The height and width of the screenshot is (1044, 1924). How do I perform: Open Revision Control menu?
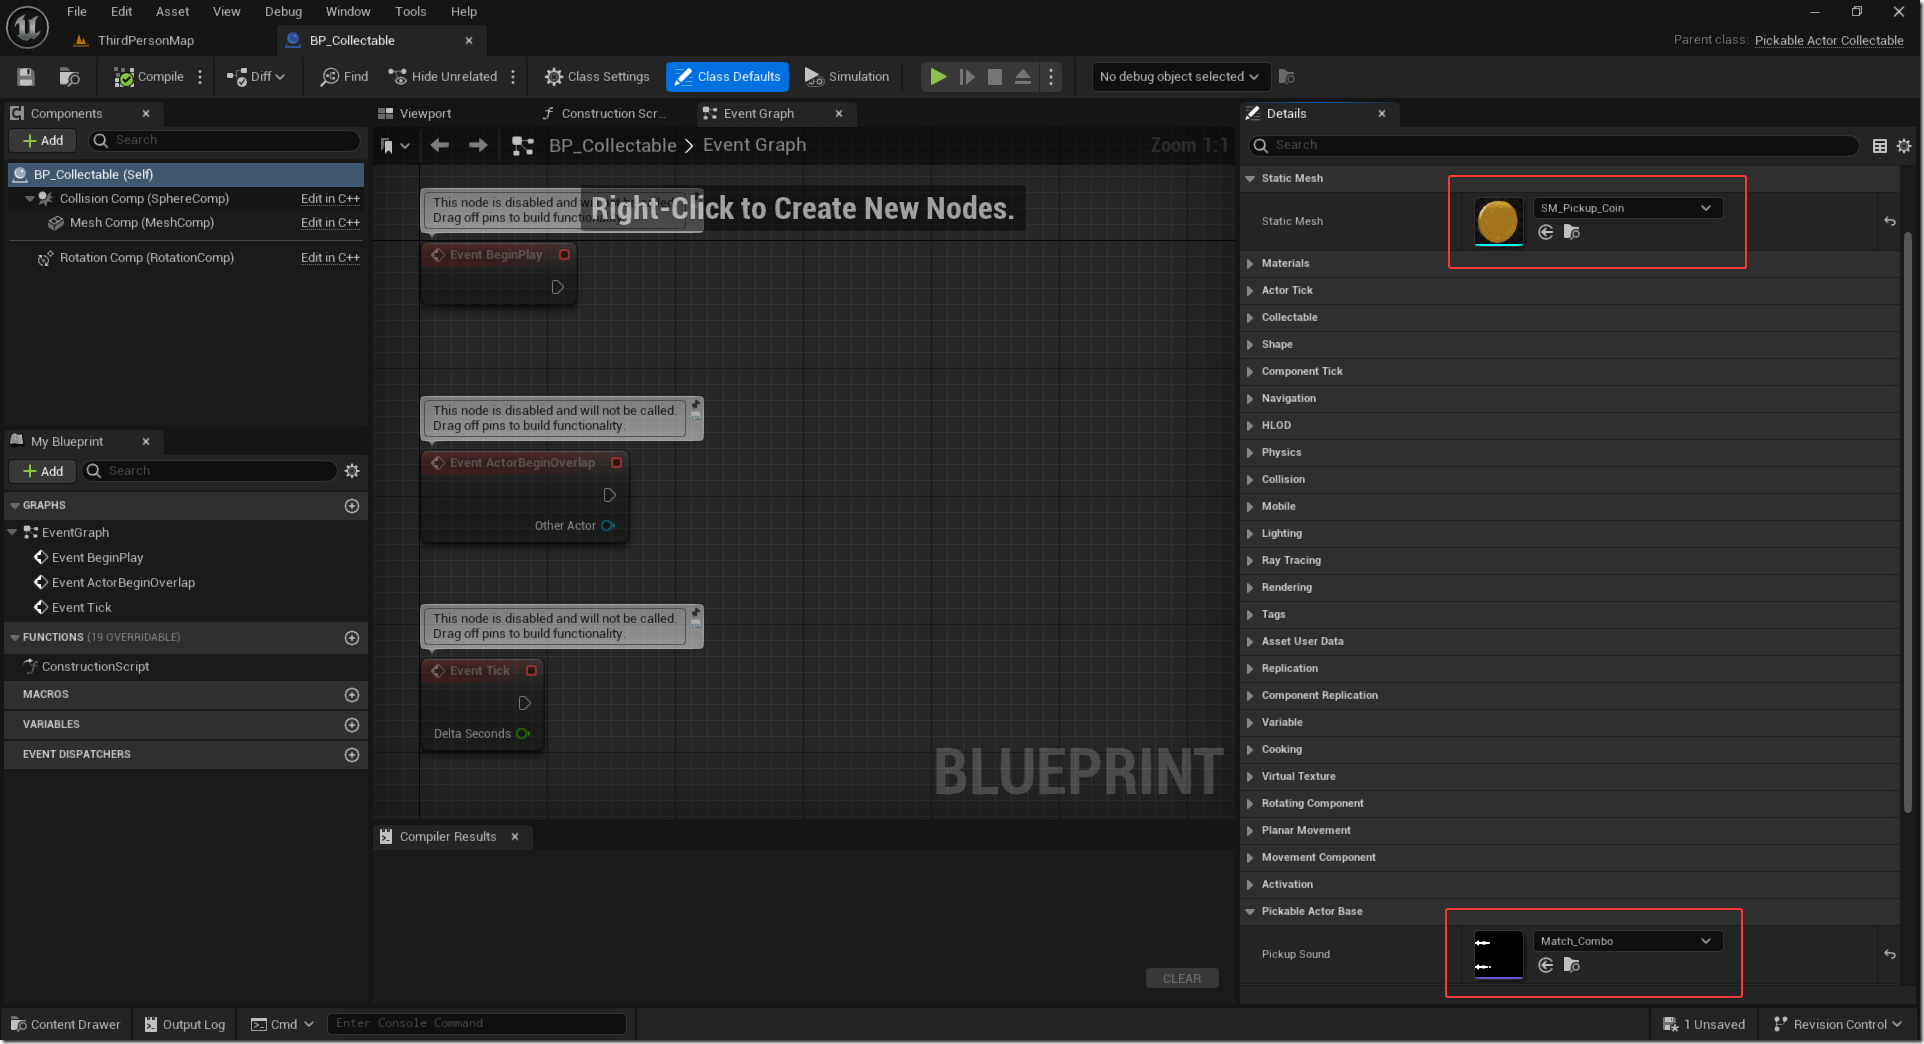pyautogui.click(x=1837, y=1025)
